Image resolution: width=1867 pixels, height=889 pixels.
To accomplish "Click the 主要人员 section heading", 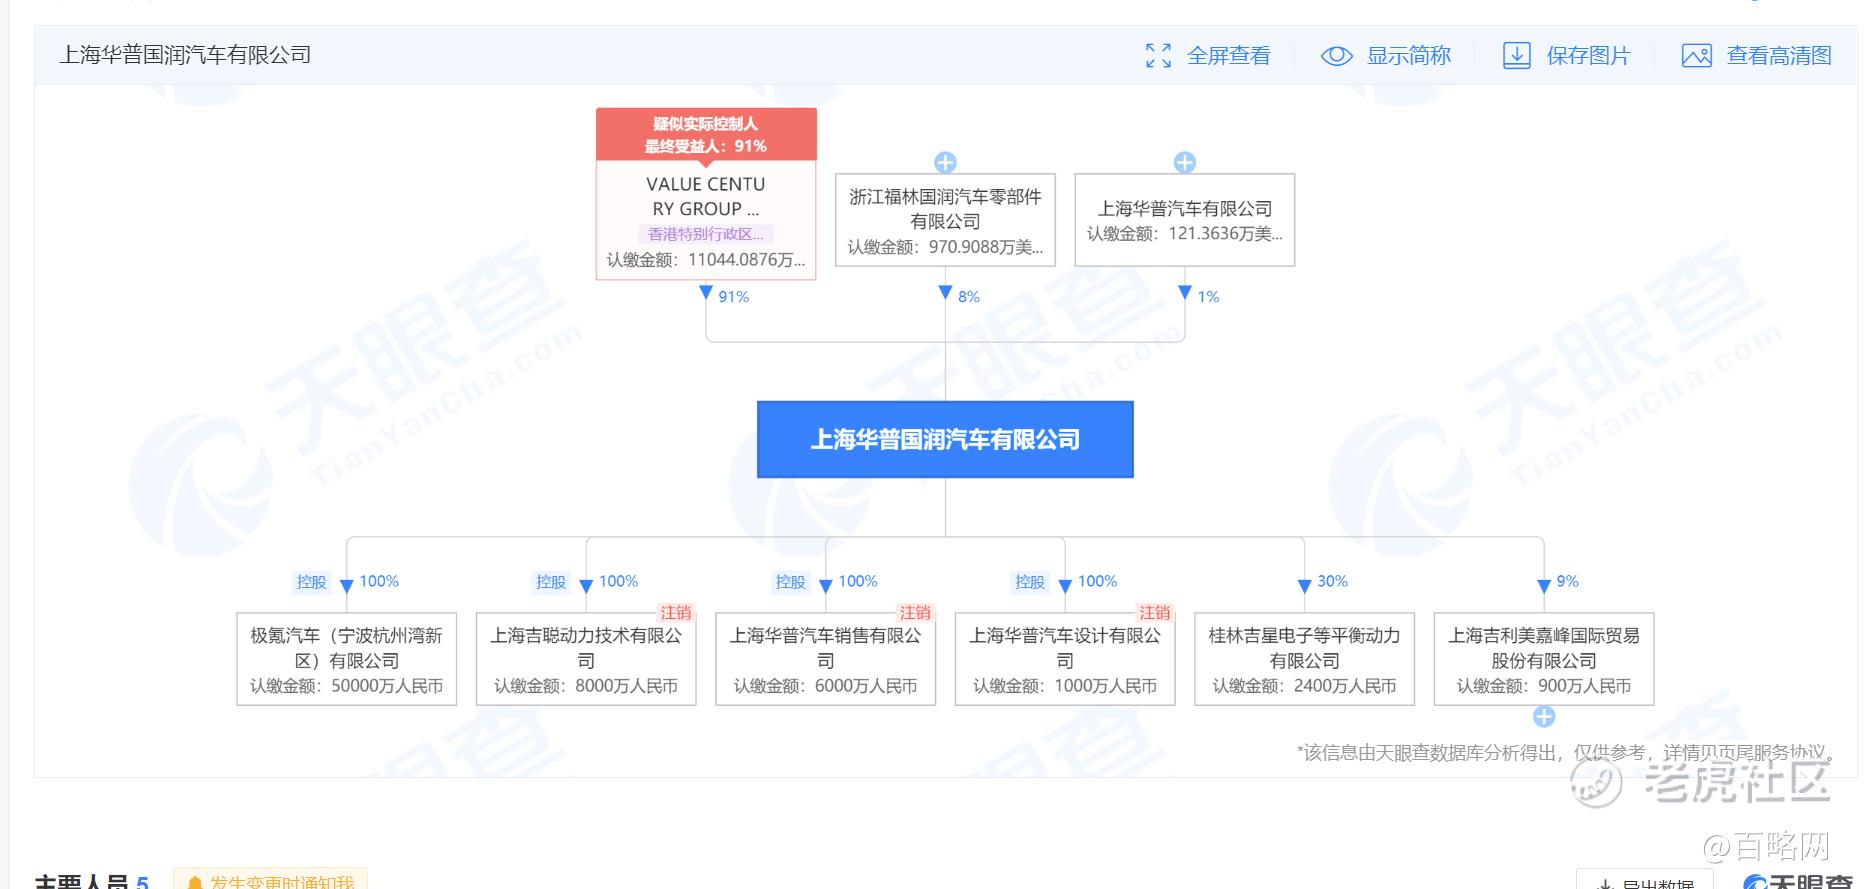I will pyautogui.click(x=82, y=881).
